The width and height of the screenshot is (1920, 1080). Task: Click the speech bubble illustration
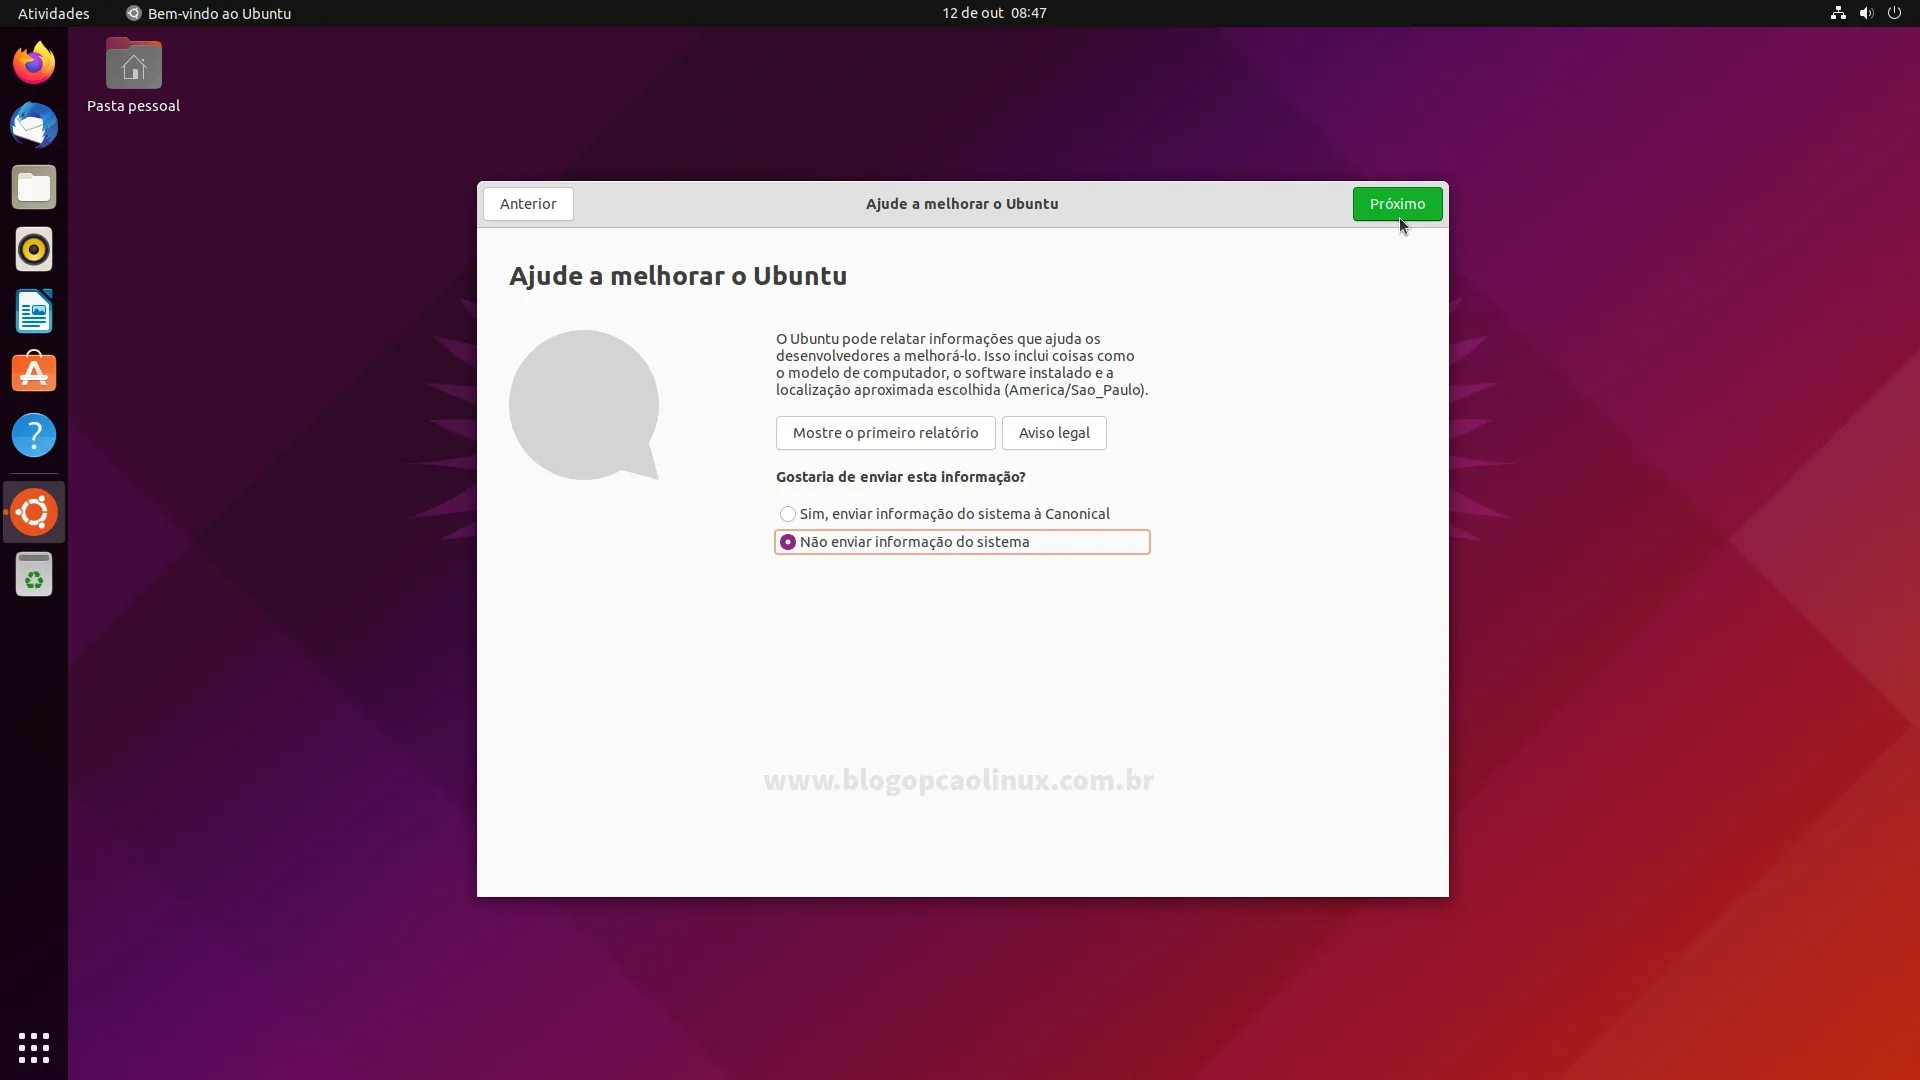(x=584, y=405)
